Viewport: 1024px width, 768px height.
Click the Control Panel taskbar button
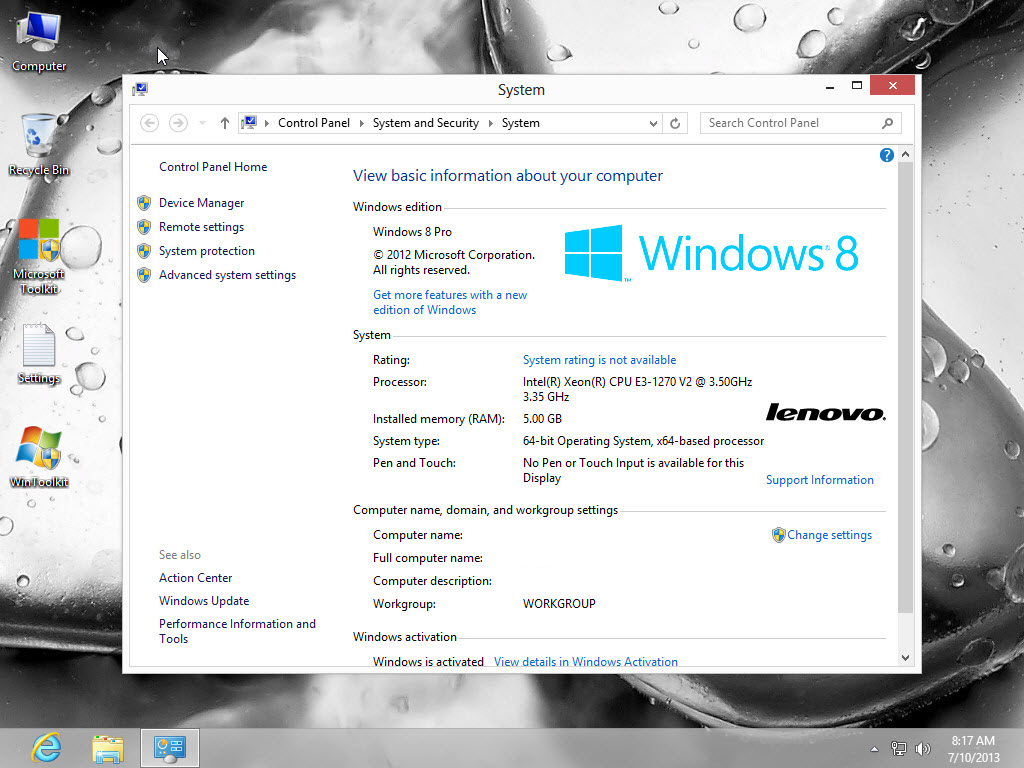point(170,748)
